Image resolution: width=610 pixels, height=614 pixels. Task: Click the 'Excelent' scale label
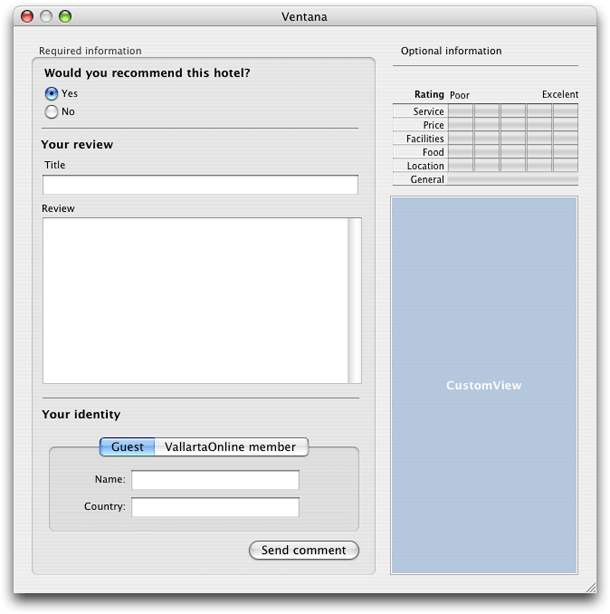(560, 94)
